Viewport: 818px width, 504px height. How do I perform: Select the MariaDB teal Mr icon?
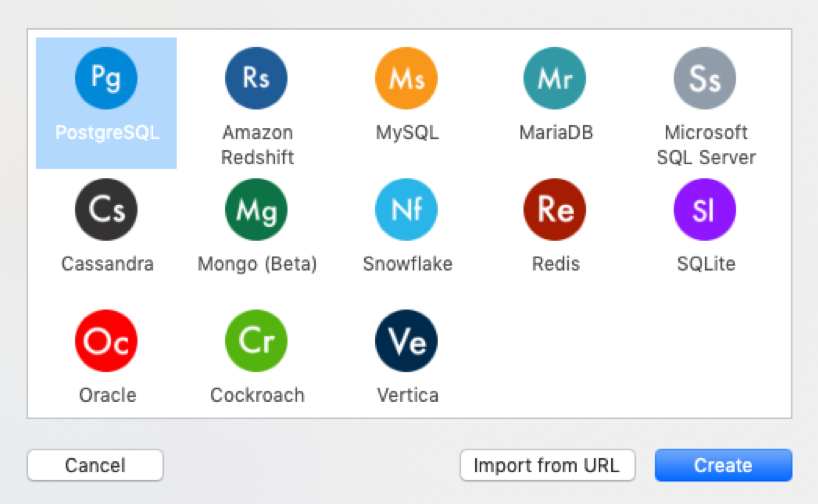[x=555, y=78]
